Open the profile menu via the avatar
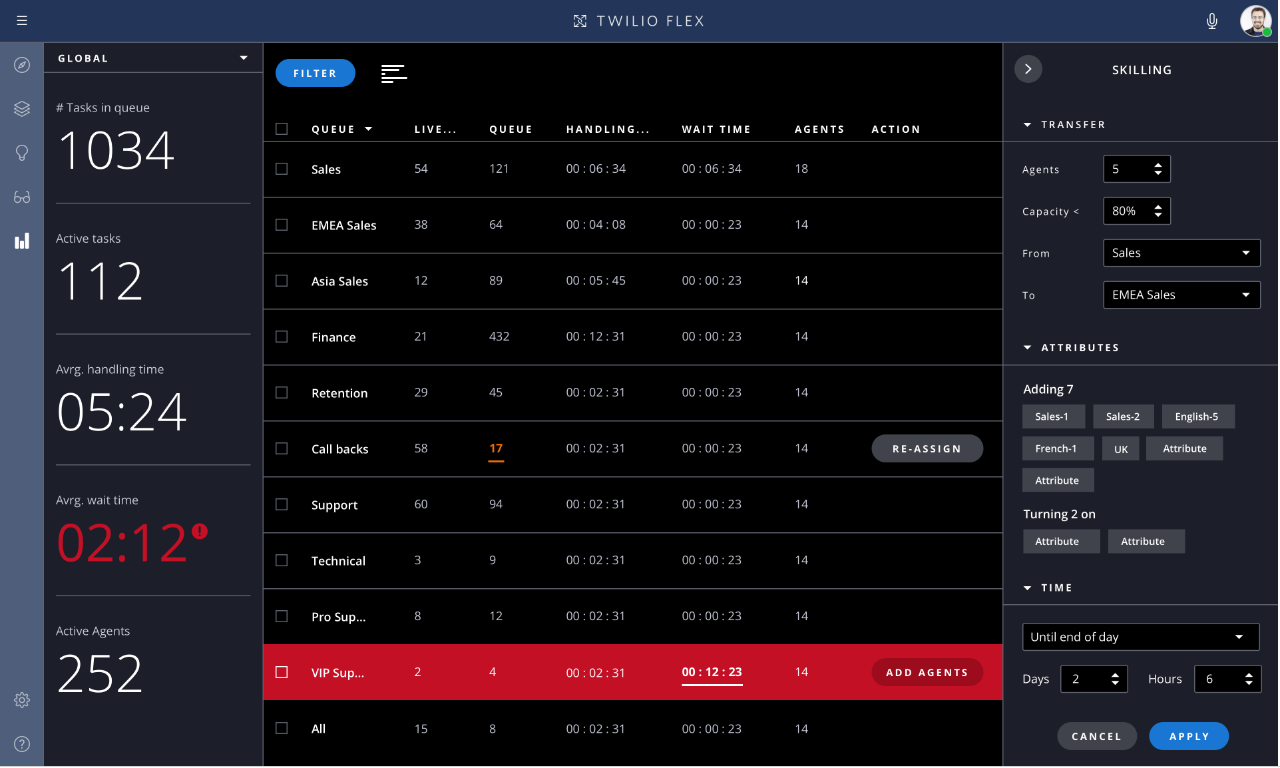 point(1255,20)
